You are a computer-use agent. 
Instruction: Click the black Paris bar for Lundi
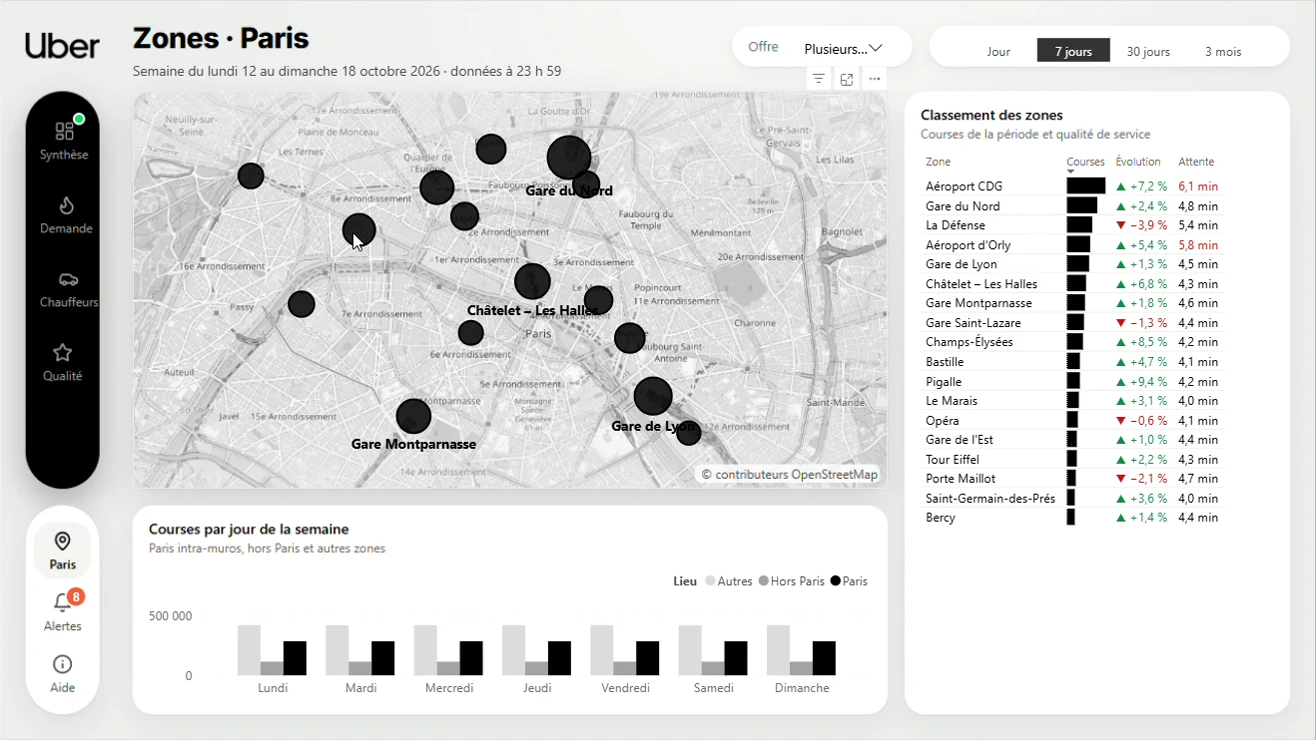(295, 658)
